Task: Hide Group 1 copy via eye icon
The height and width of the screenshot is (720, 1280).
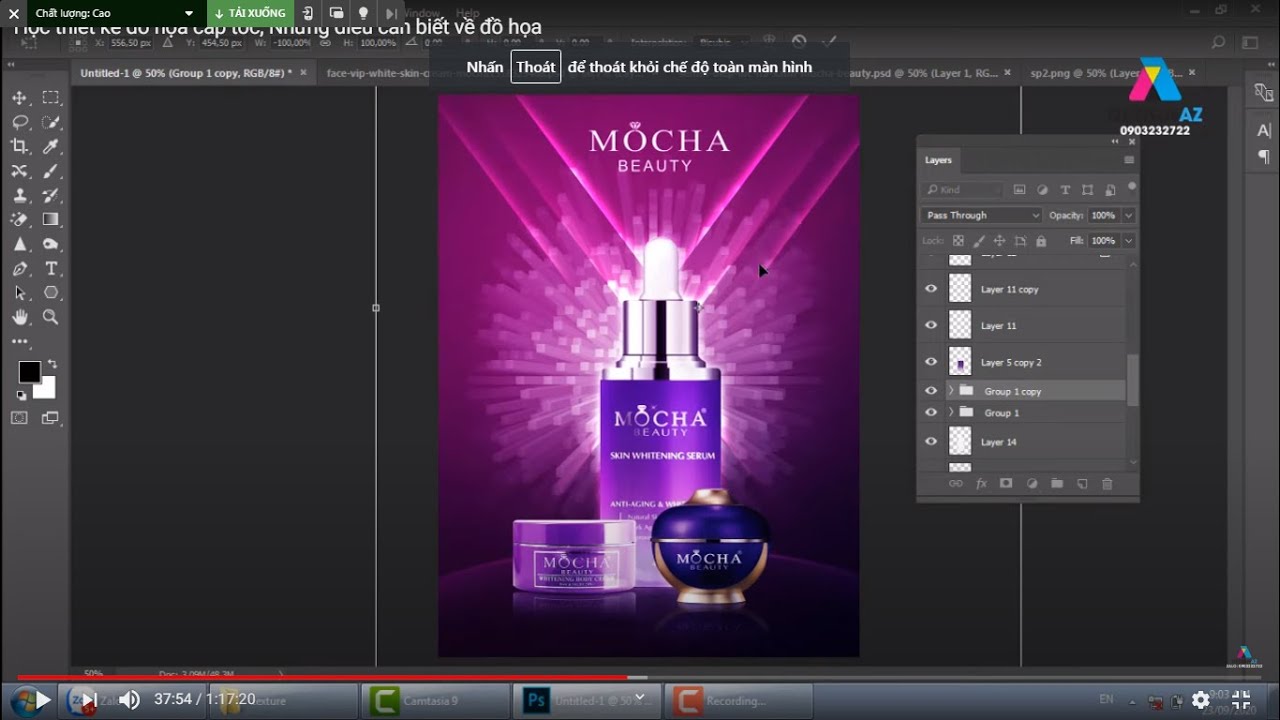Action: click(x=931, y=391)
